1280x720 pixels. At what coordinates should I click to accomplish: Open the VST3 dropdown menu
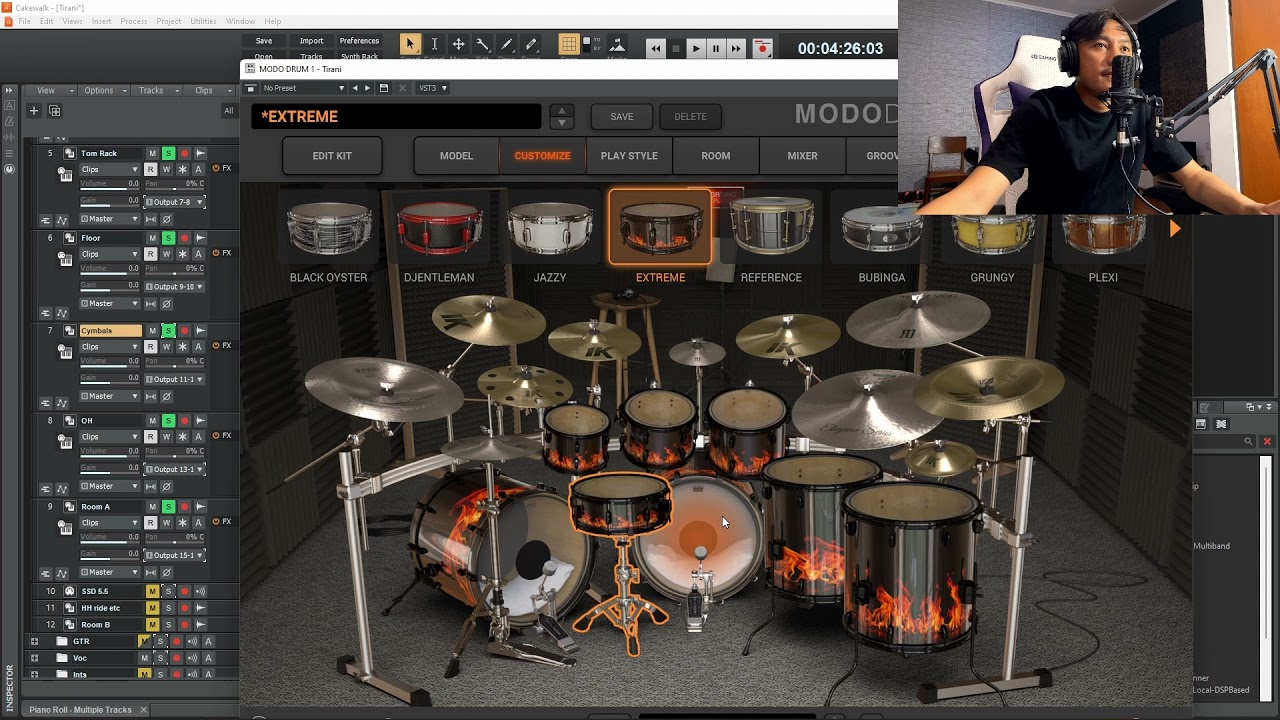click(x=432, y=88)
